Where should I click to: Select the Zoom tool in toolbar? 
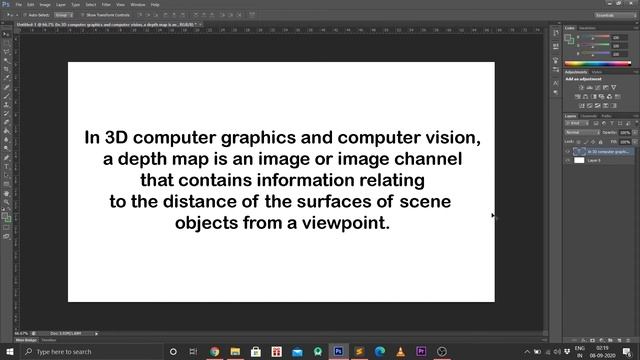coord(6,202)
